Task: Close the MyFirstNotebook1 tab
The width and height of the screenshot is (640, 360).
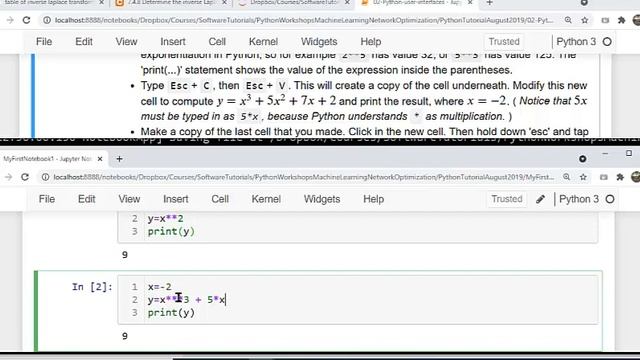Action: (100, 159)
